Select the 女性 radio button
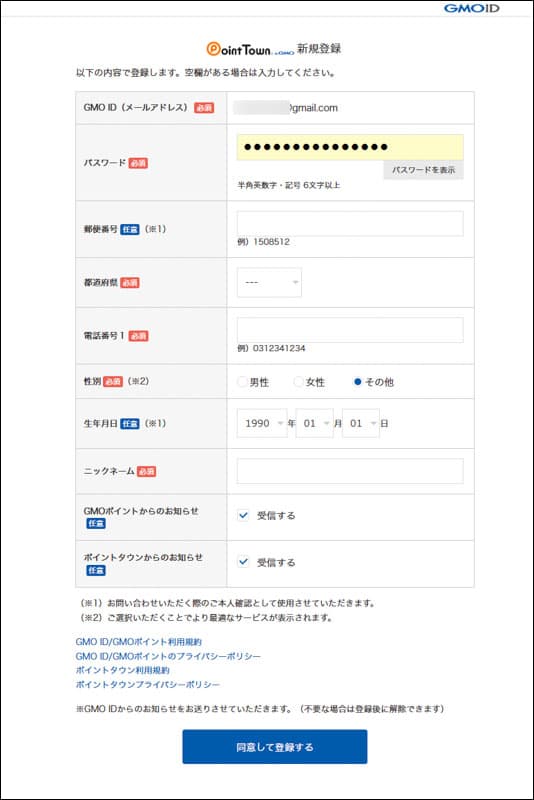This screenshot has width=534, height=800. click(298, 382)
